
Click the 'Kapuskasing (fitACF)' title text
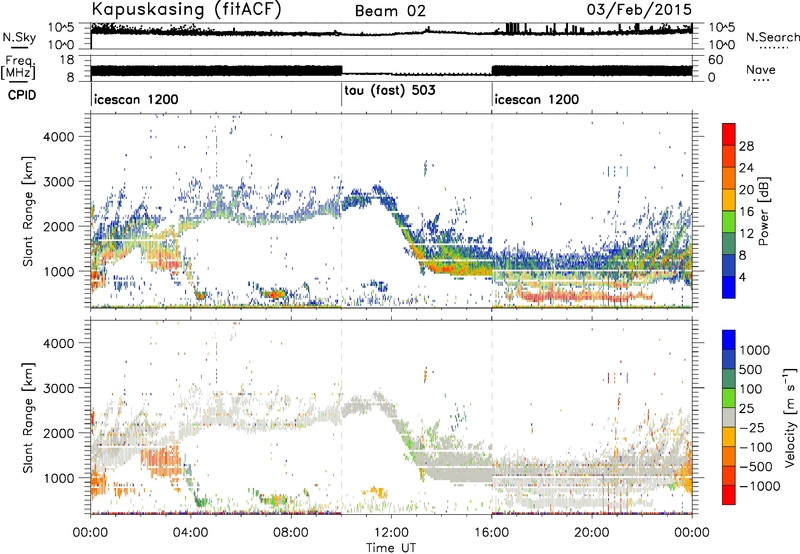click(186, 9)
